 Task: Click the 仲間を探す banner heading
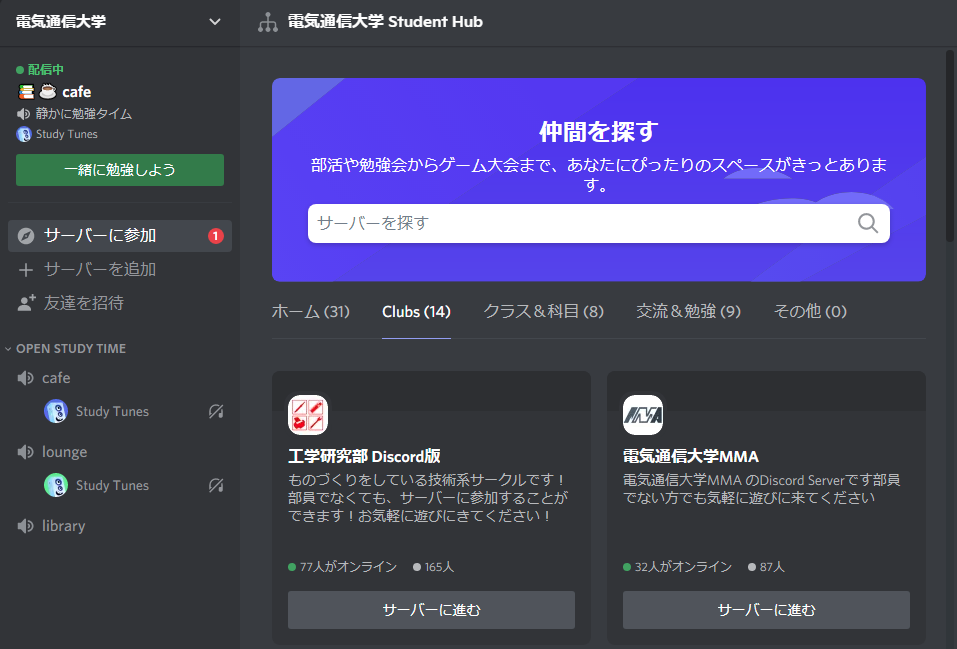click(x=599, y=131)
